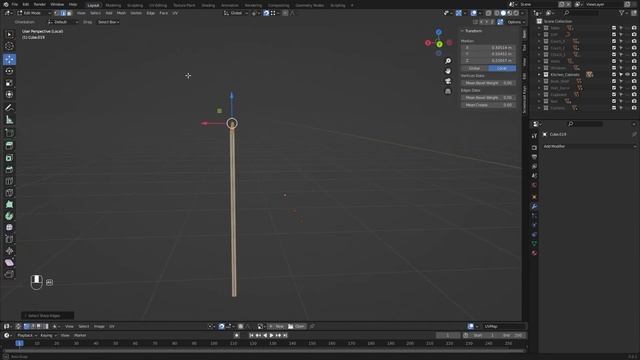Click the Open image button in UV editor

tap(296, 327)
